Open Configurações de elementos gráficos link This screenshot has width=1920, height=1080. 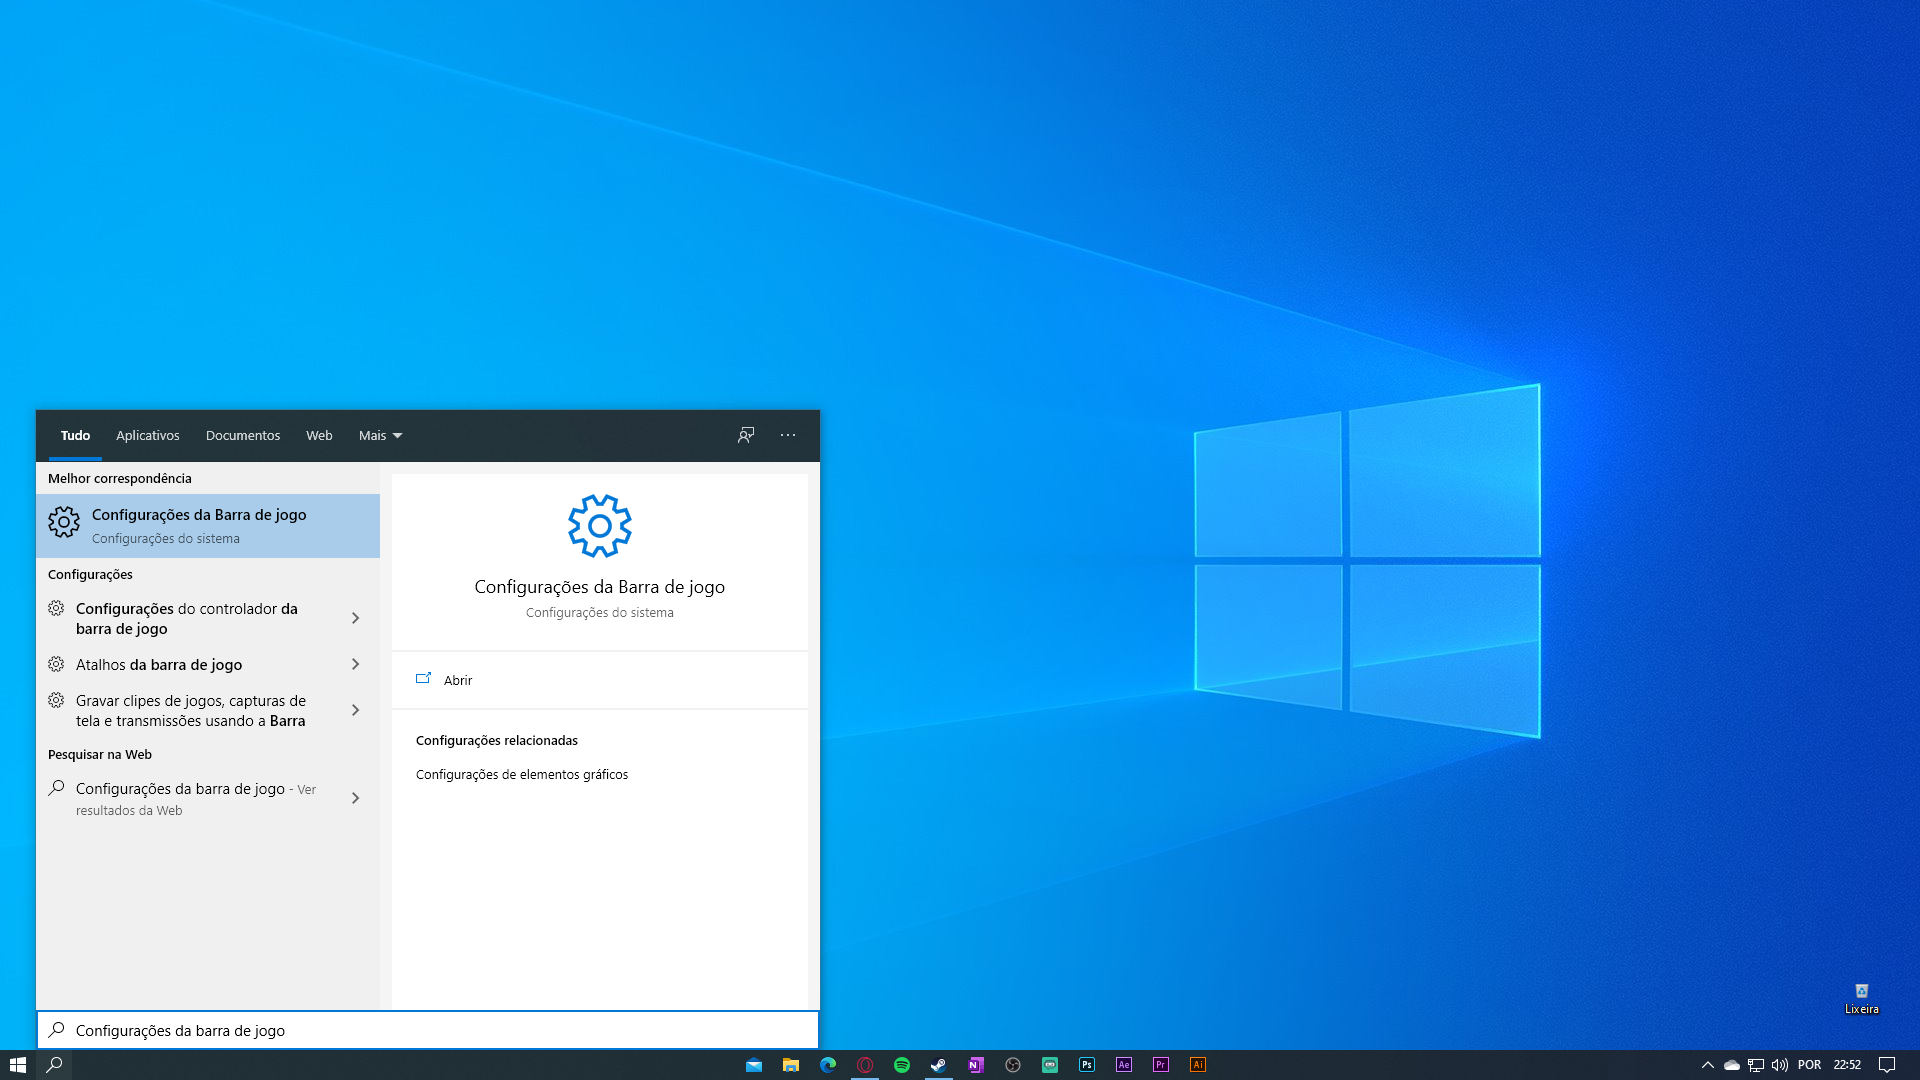point(522,774)
